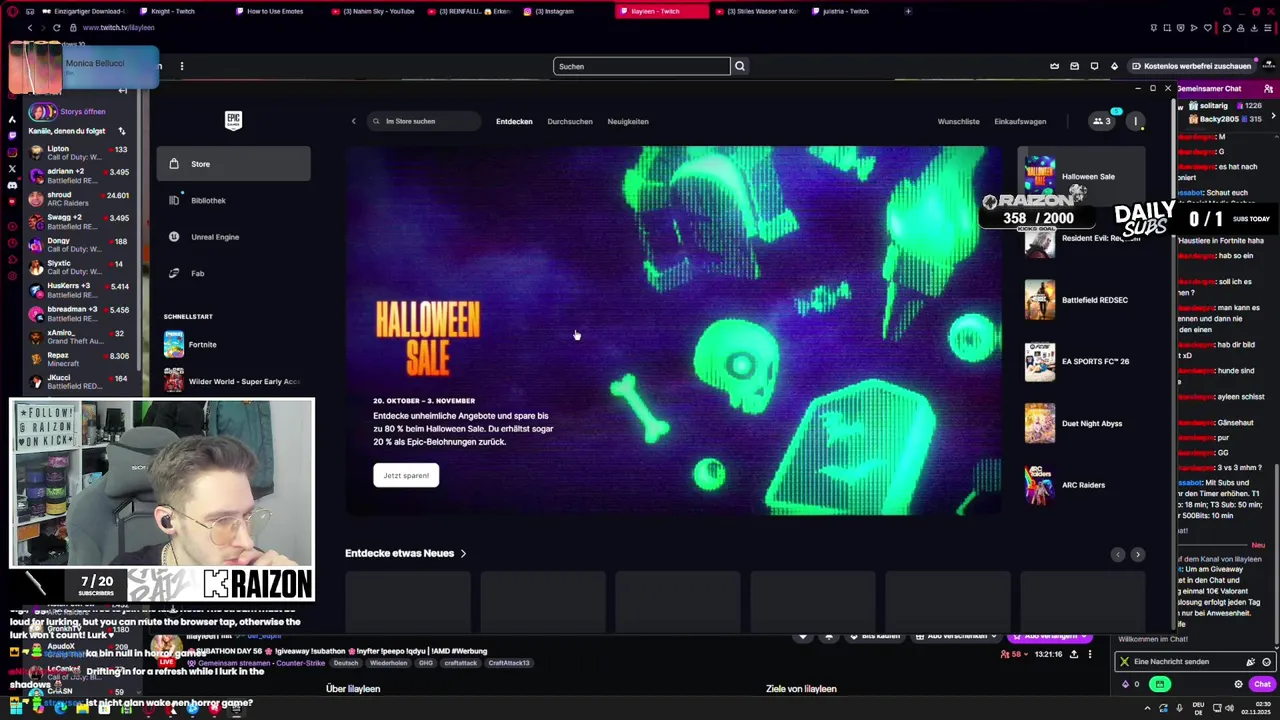Click the Twitch 'Suchen' search box
The image size is (1280, 720).
coord(641,66)
